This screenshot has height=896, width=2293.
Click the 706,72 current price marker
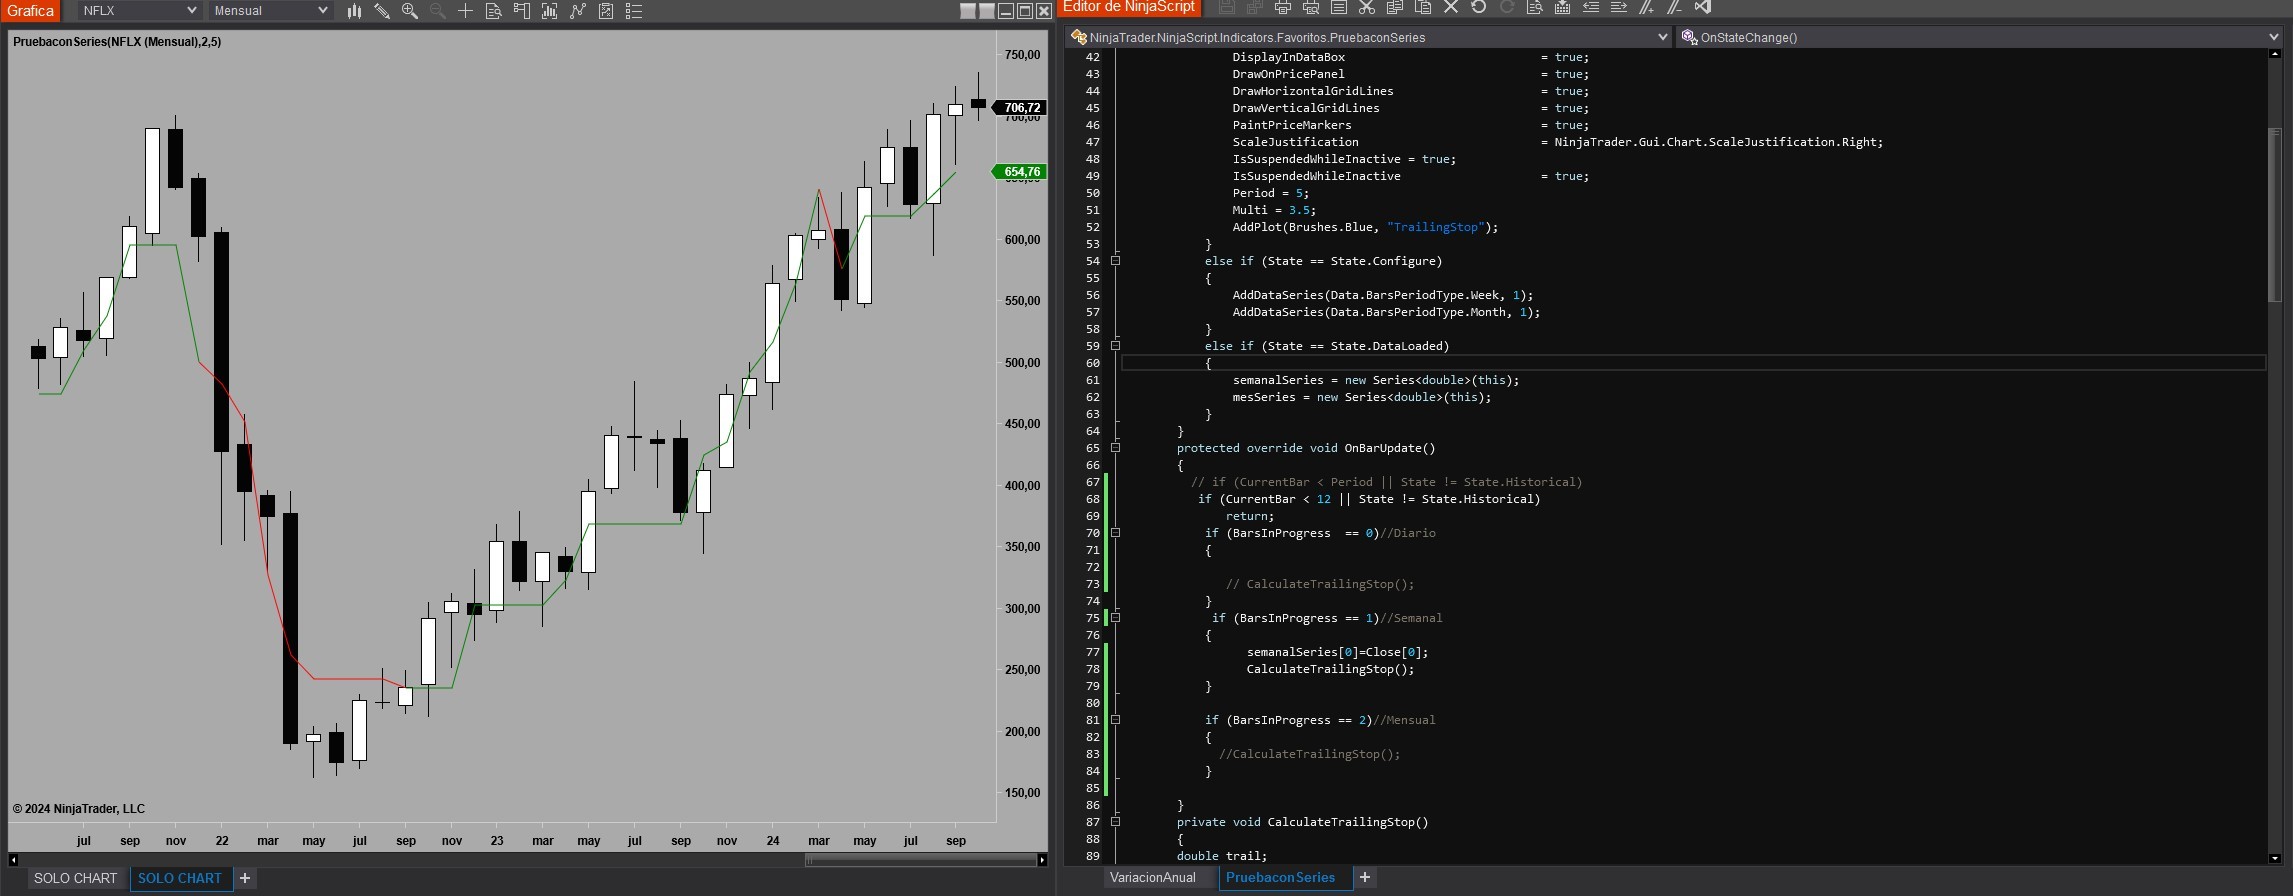(x=1019, y=108)
